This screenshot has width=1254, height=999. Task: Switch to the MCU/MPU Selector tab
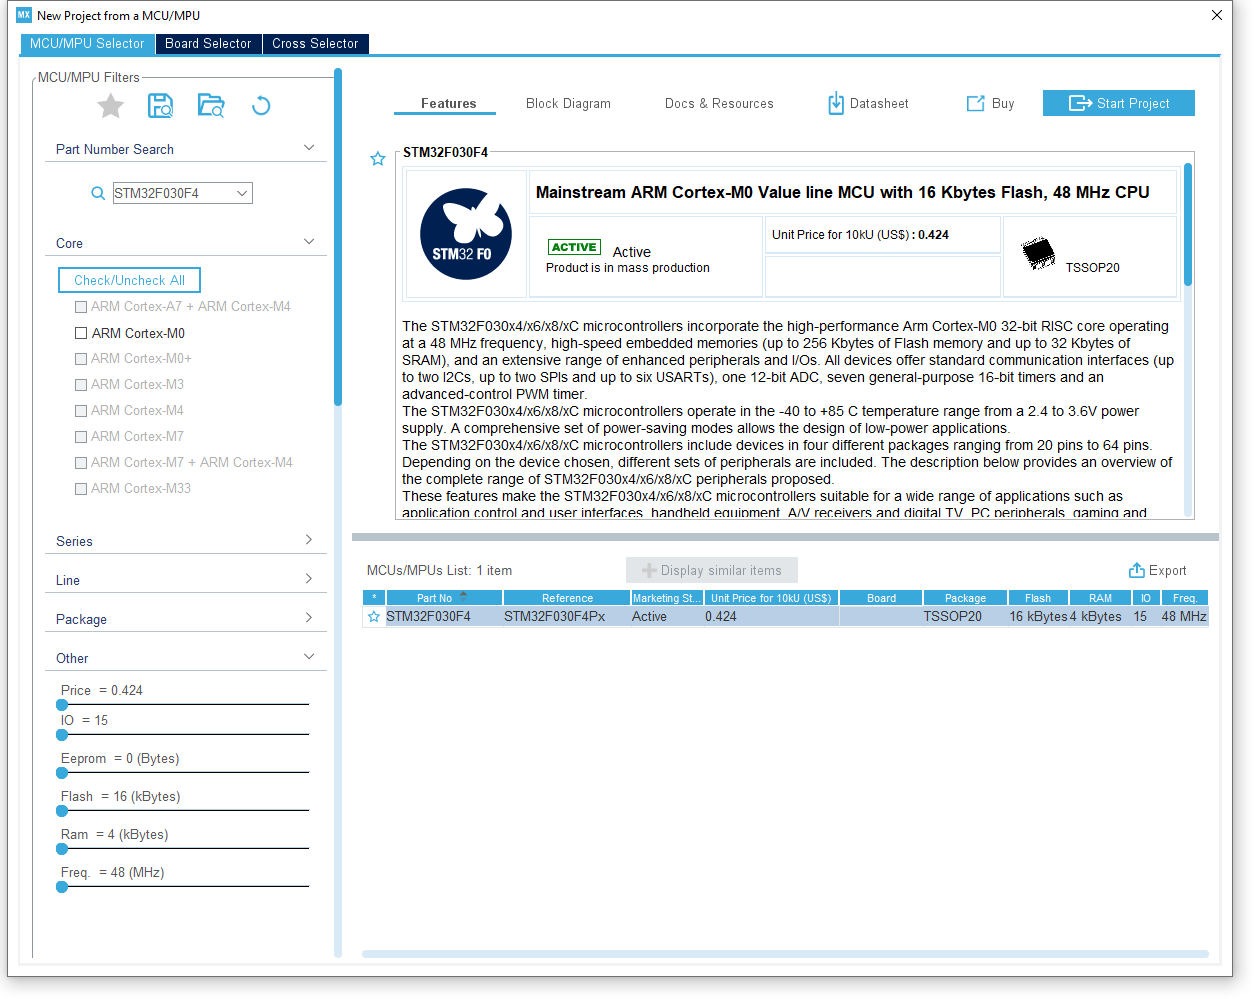tap(87, 44)
